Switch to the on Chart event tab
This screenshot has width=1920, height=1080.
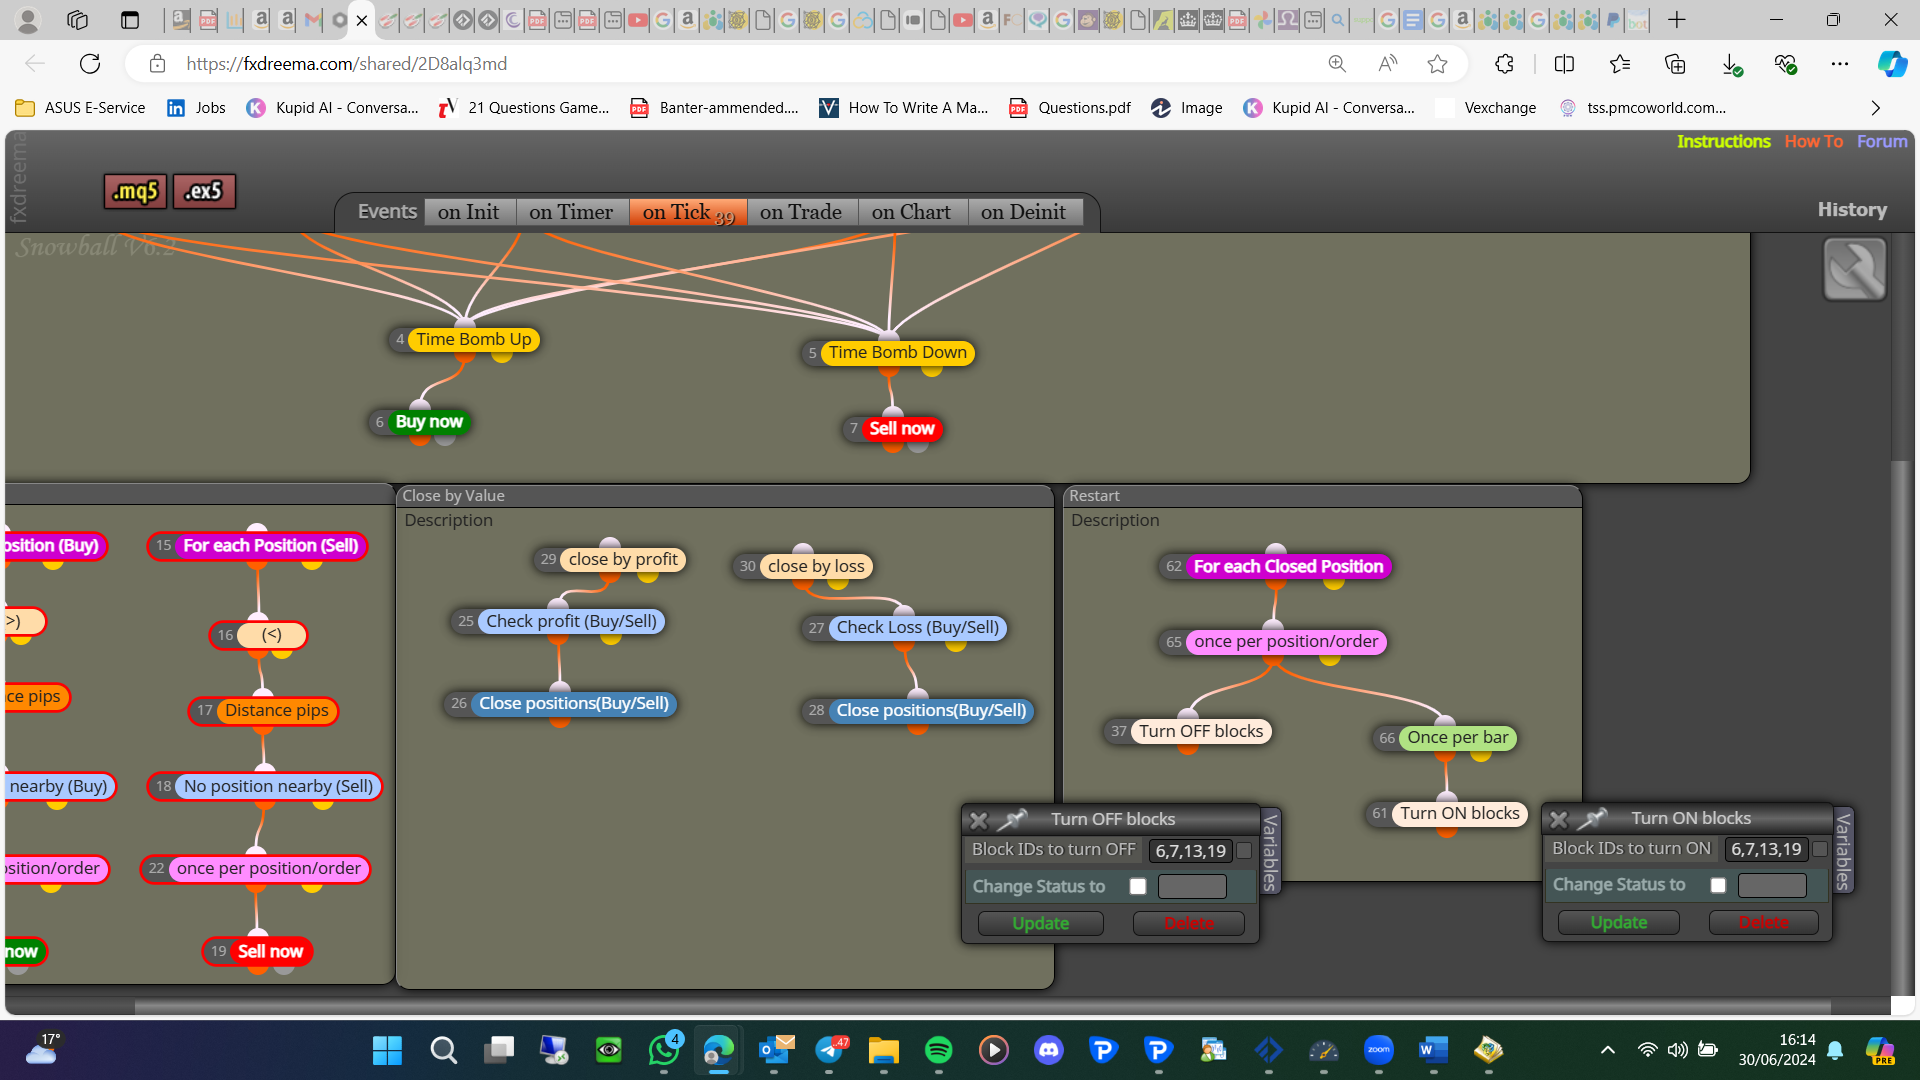(911, 212)
